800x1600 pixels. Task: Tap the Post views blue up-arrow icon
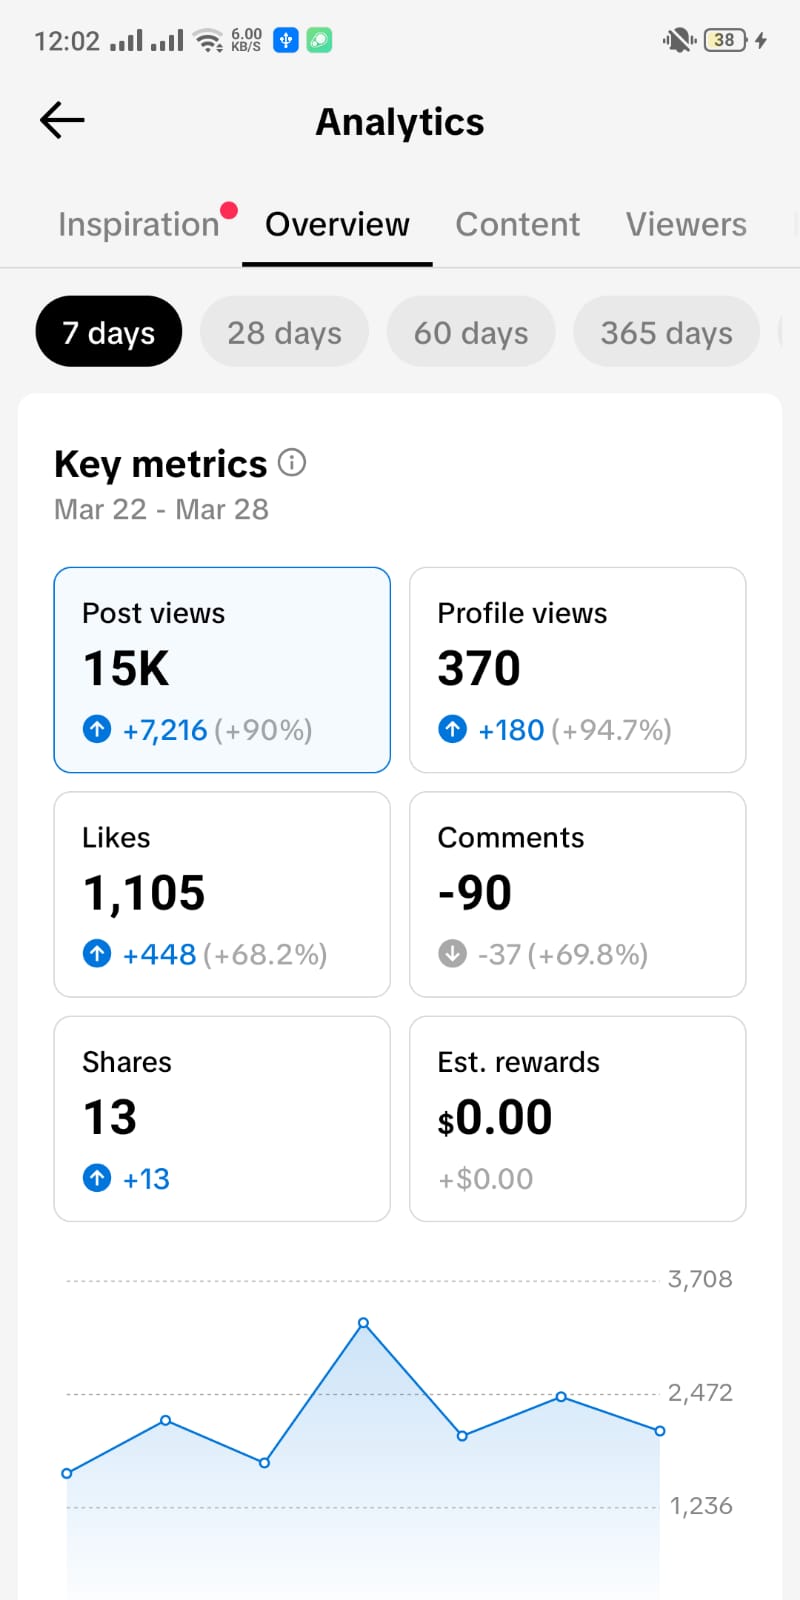point(97,729)
